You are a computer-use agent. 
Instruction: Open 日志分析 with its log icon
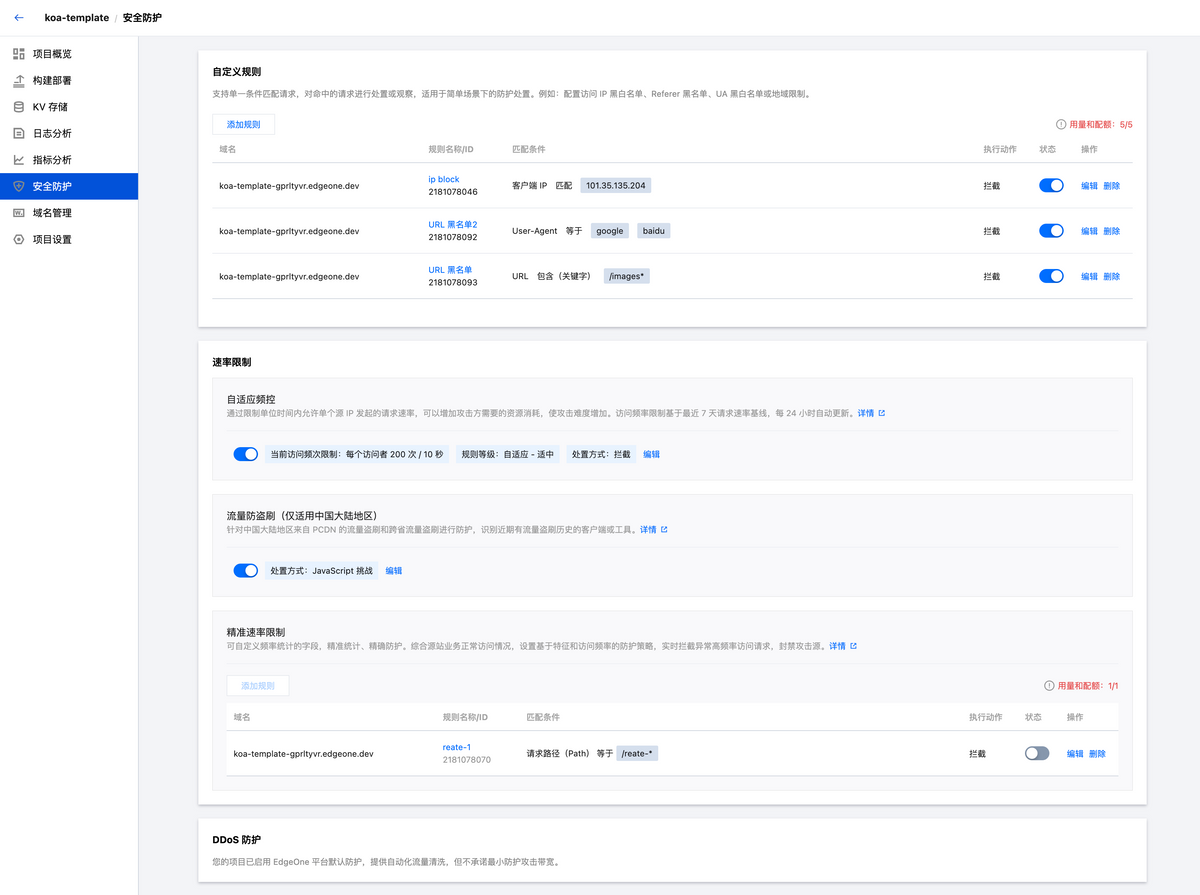tap(18, 133)
